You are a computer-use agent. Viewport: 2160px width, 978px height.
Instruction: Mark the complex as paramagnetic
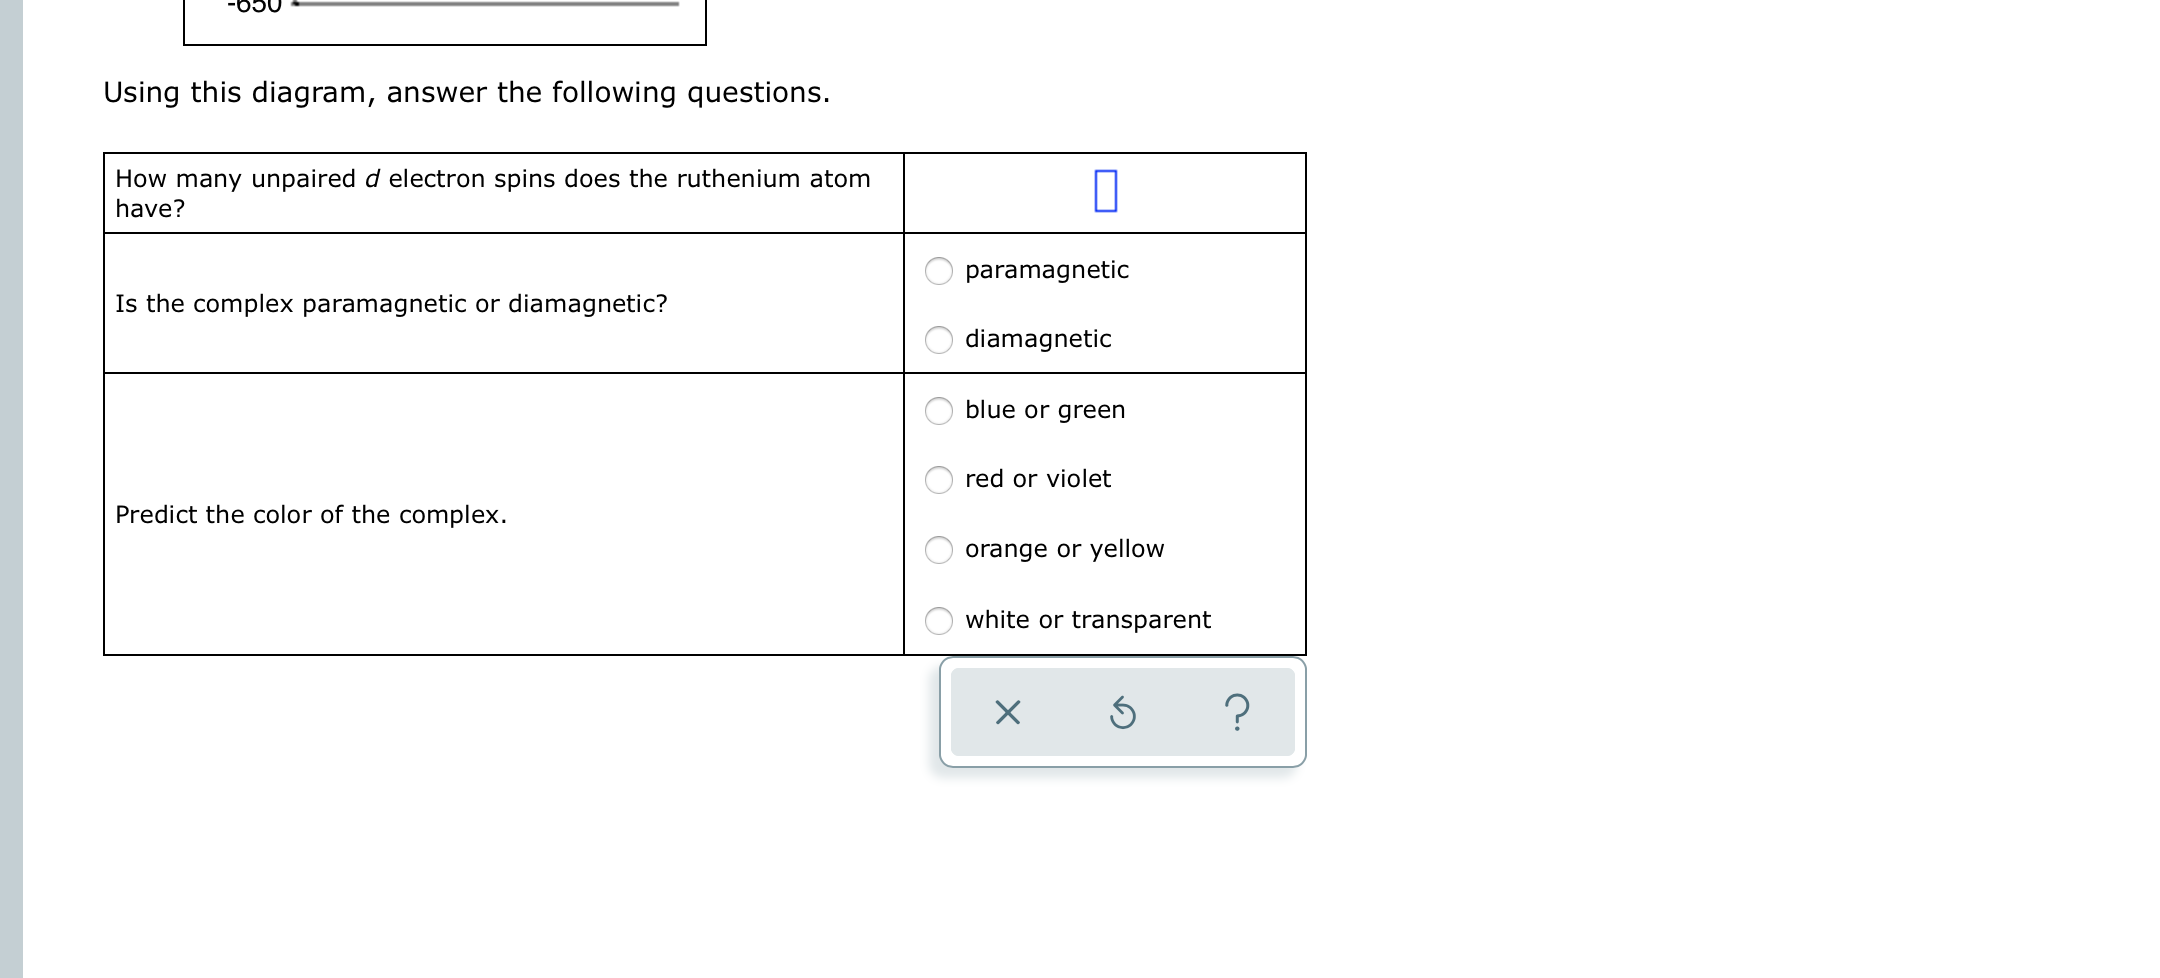938,271
